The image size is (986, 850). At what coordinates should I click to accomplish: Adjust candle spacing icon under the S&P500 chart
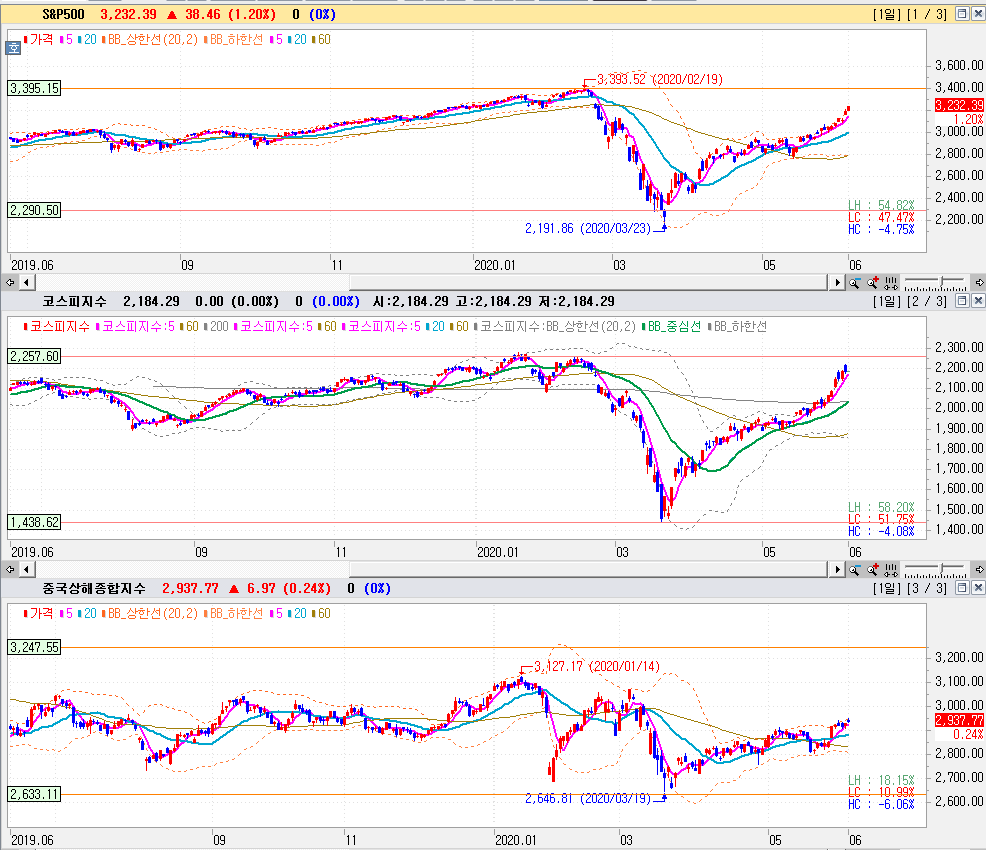891,283
